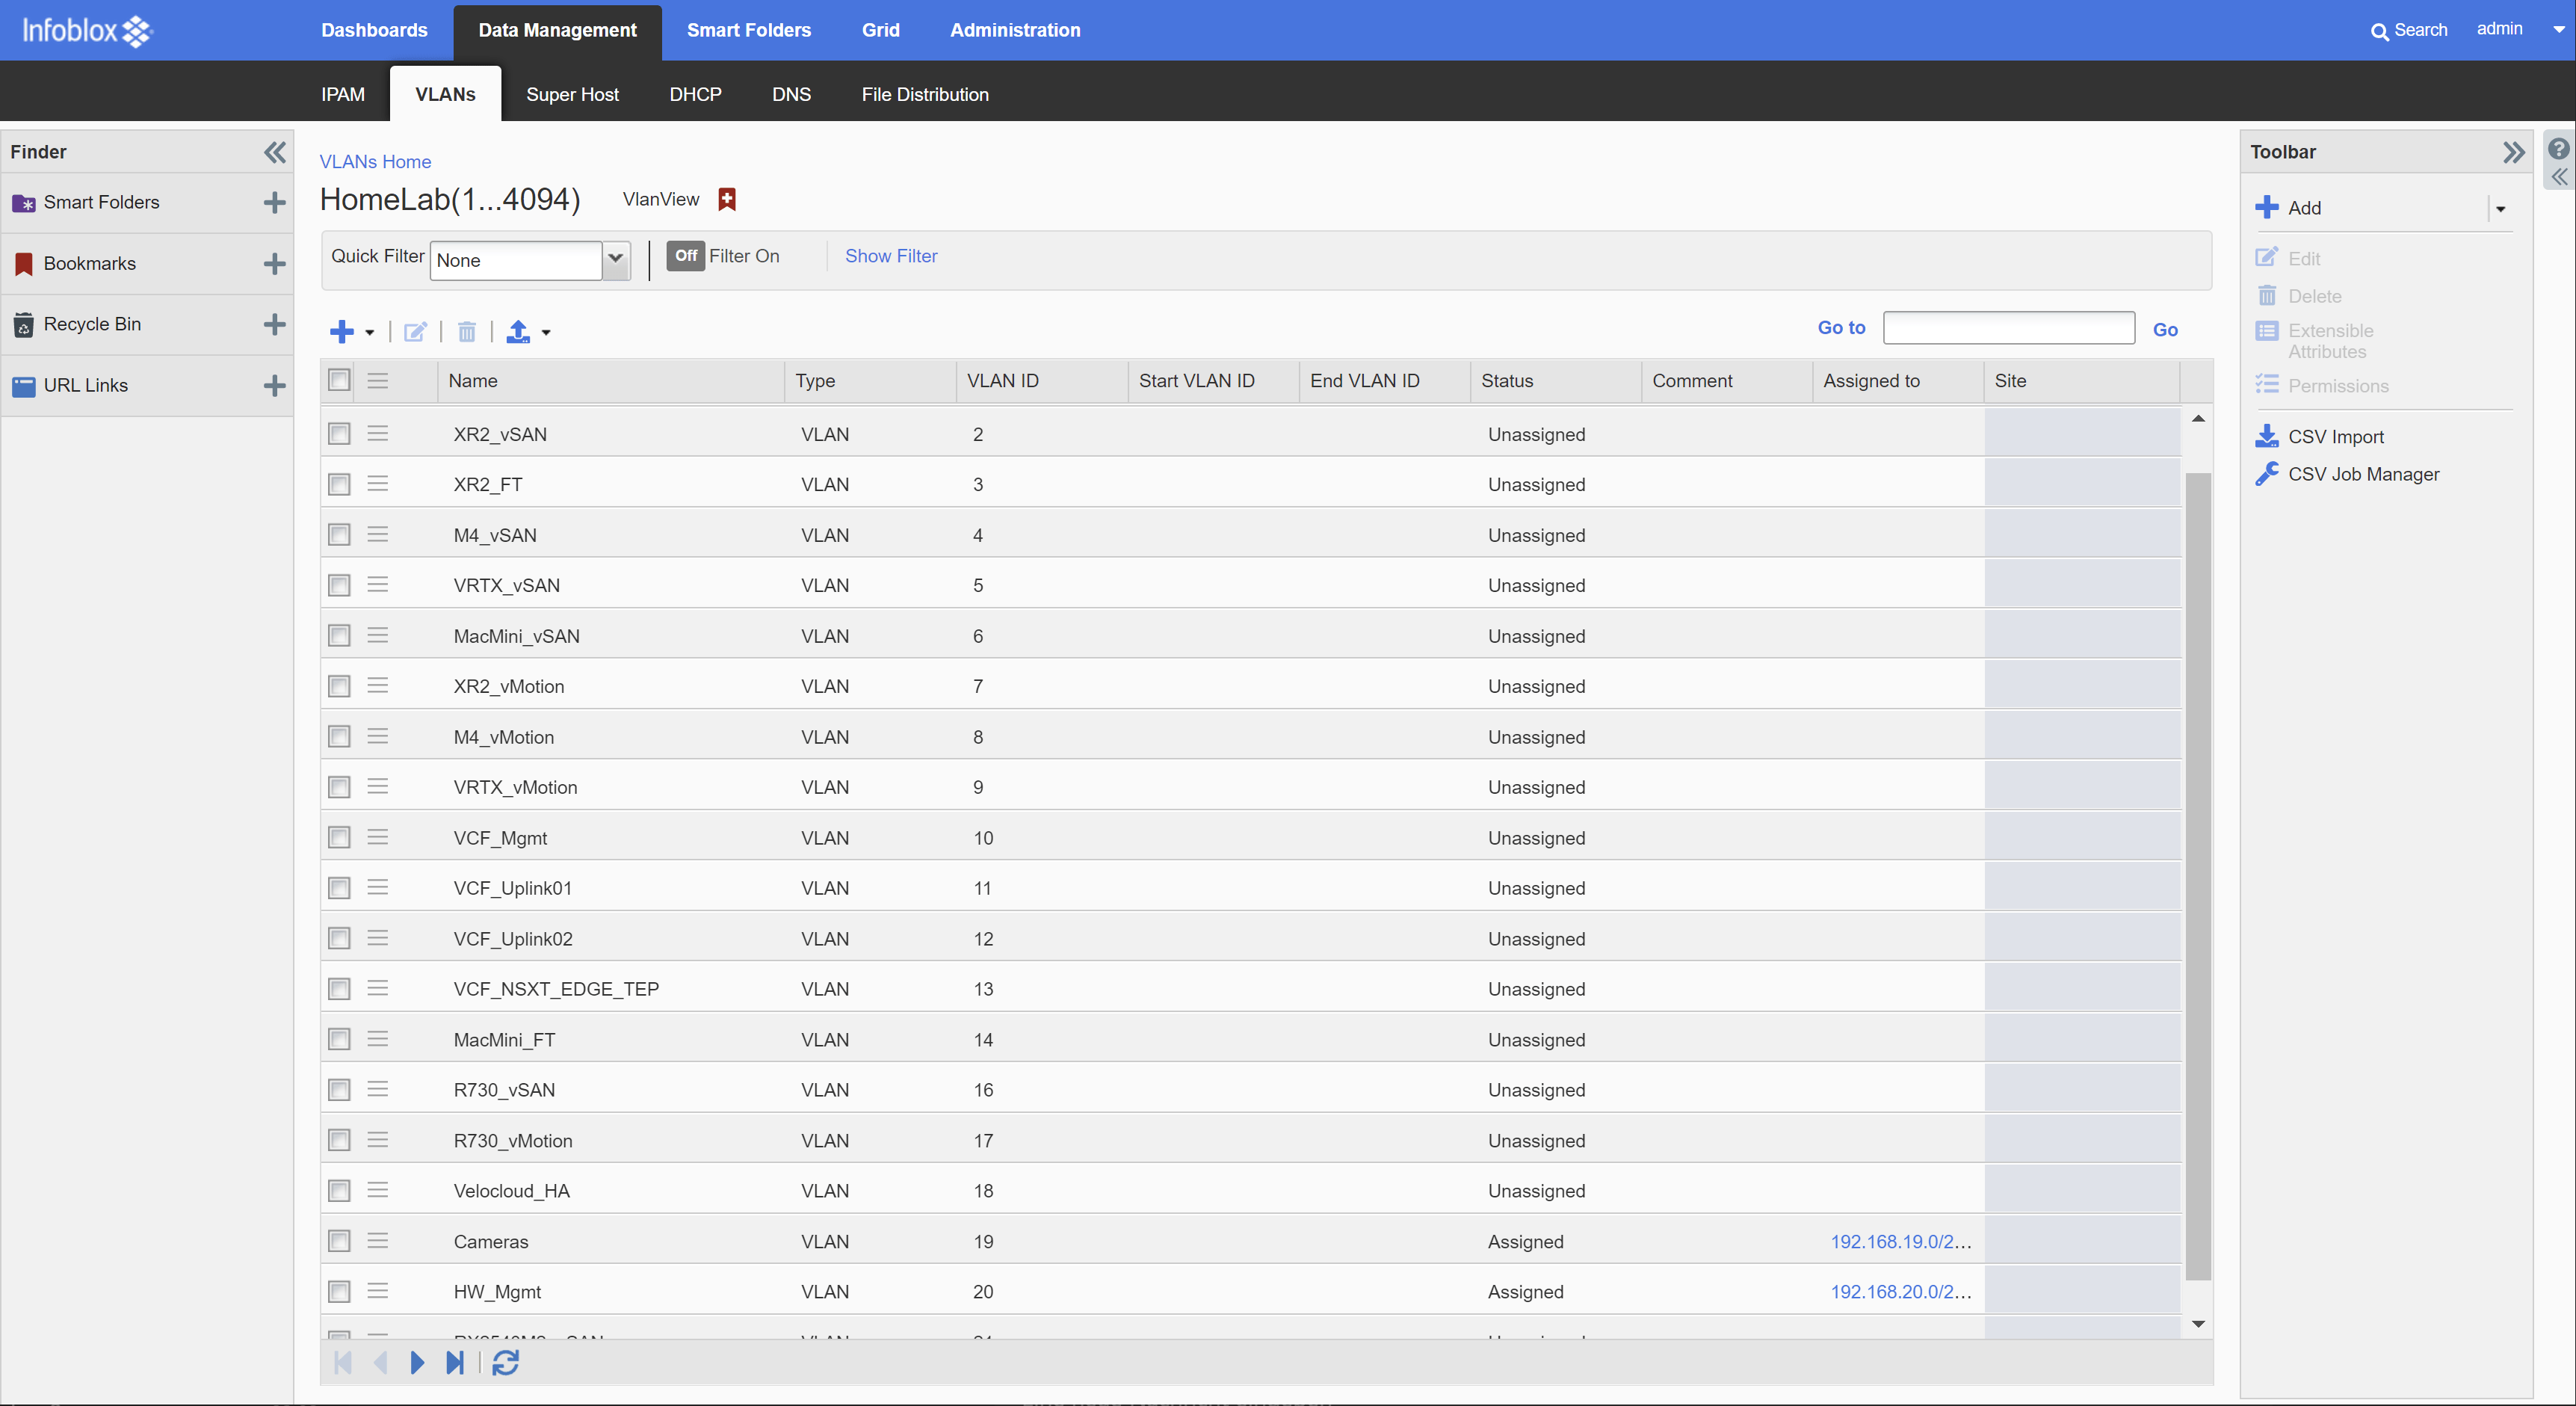Click the Show Filter link
The image size is (2576, 1406).
point(890,256)
